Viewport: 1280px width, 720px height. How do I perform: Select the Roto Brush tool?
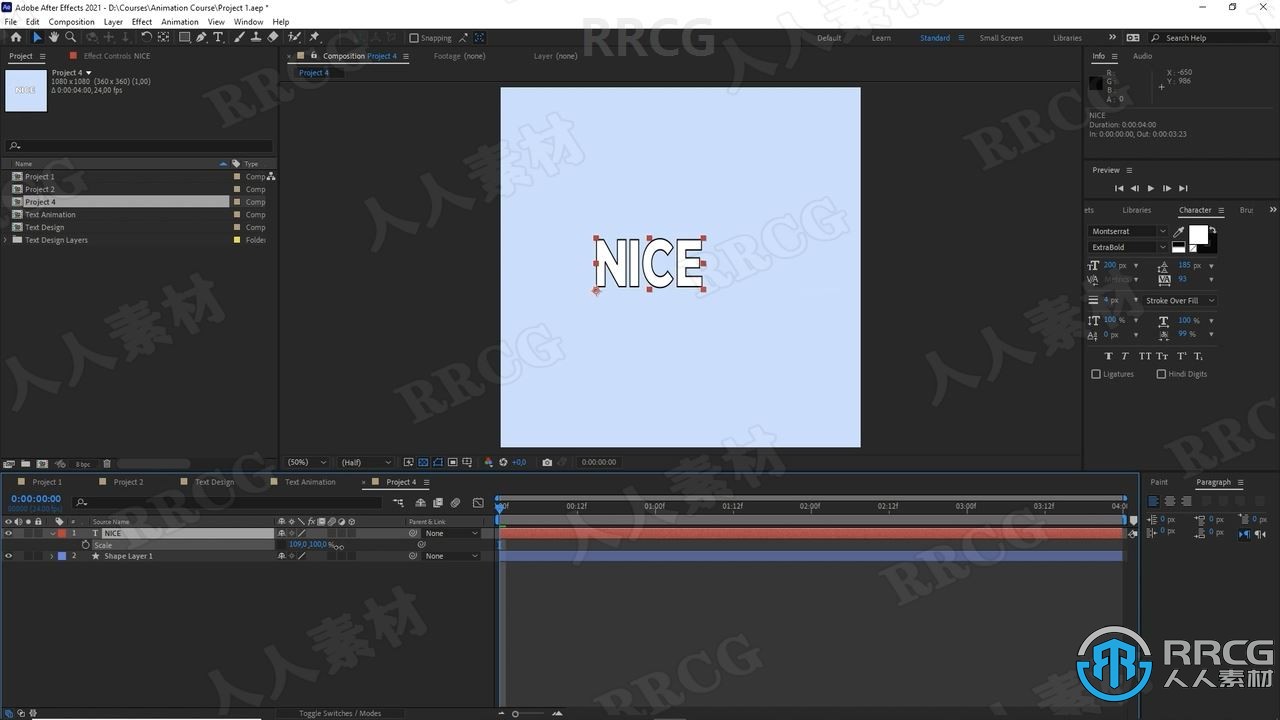tap(295, 37)
